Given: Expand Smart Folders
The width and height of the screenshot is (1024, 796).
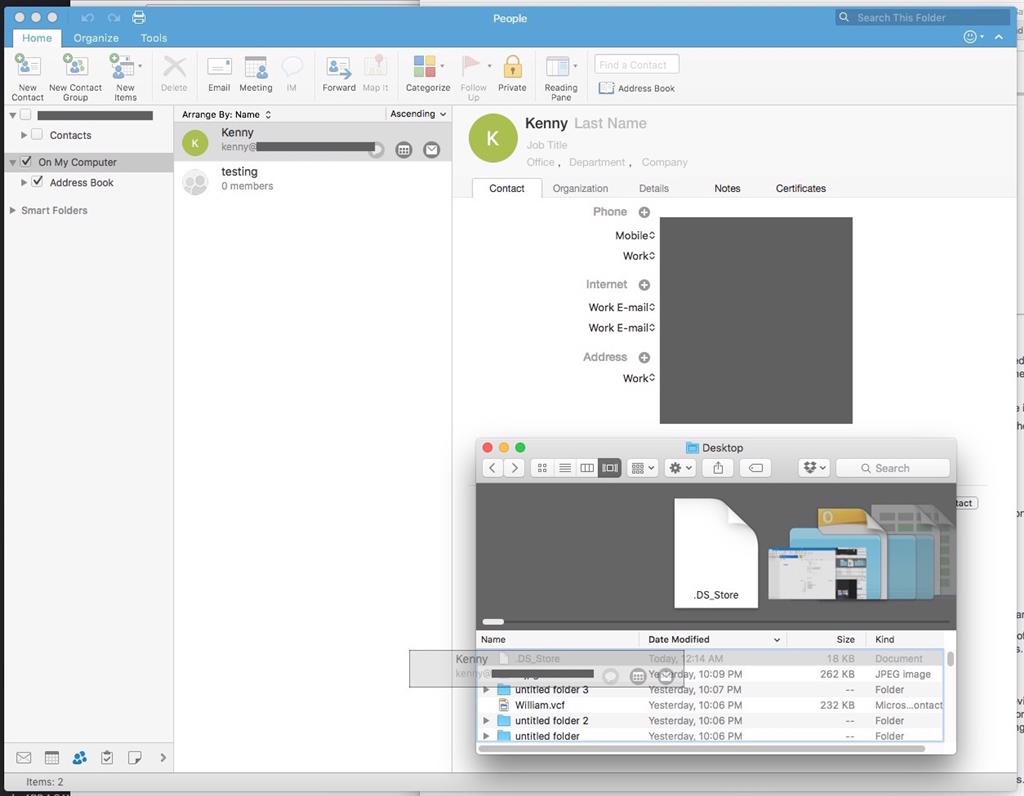Looking at the screenshot, I should tap(12, 210).
